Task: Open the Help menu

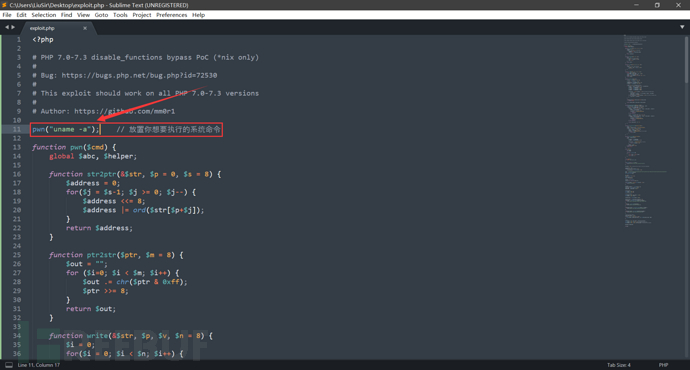Action: click(198, 15)
